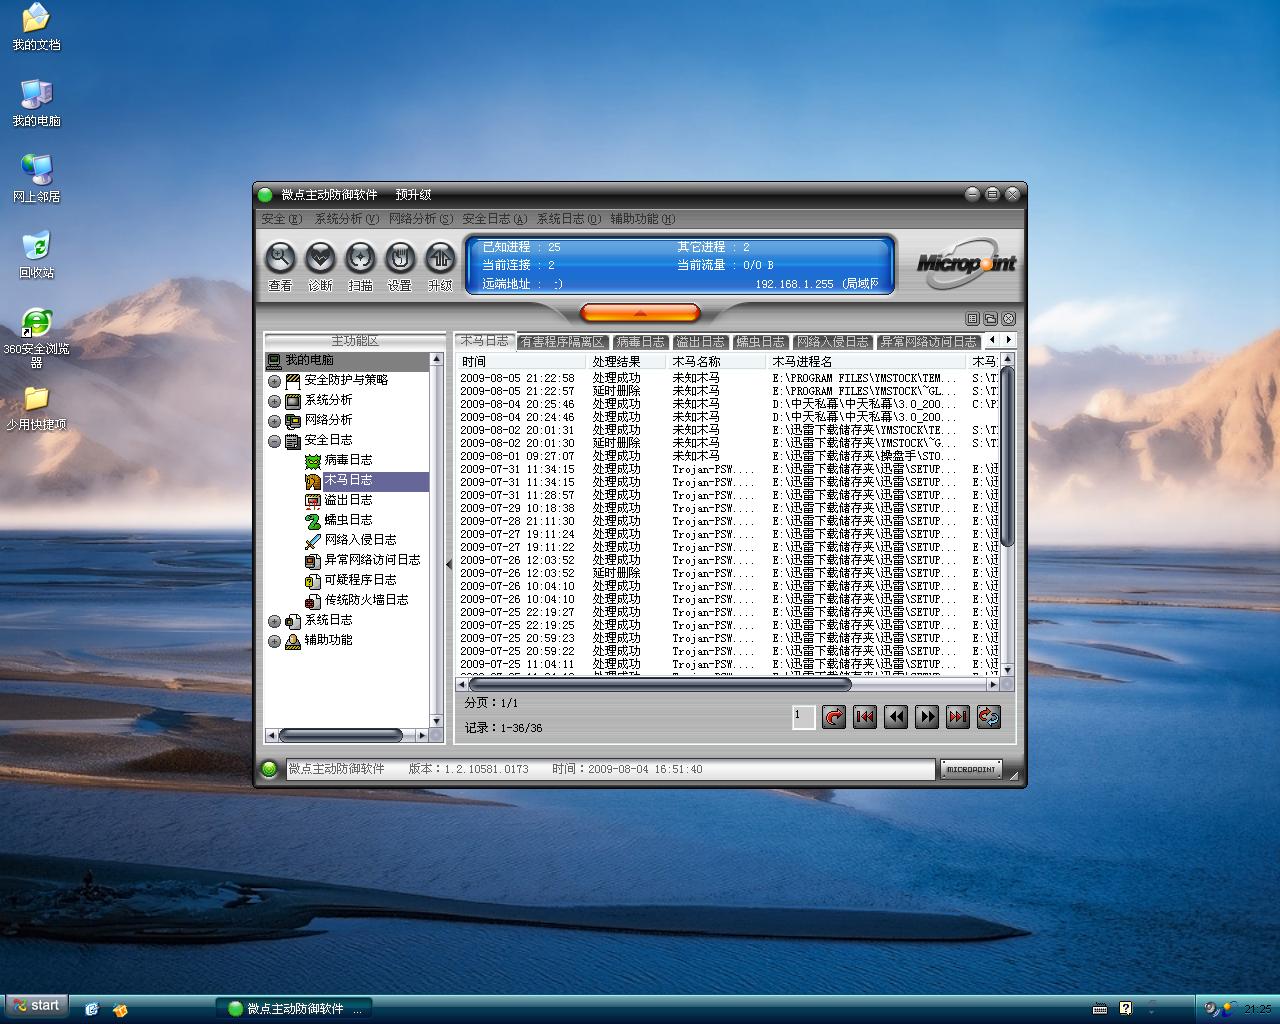Viewport: 1280px width, 1024px height.
Task: Click the Micropoint logo
Action: pos(965,263)
